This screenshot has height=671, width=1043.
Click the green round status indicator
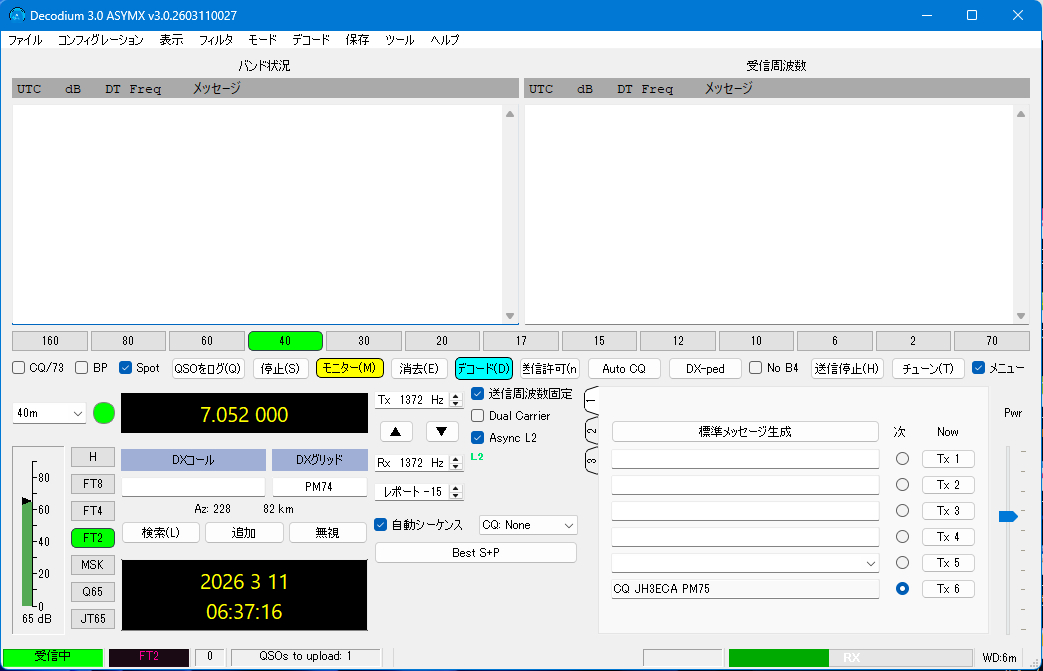[x=104, y=413]
